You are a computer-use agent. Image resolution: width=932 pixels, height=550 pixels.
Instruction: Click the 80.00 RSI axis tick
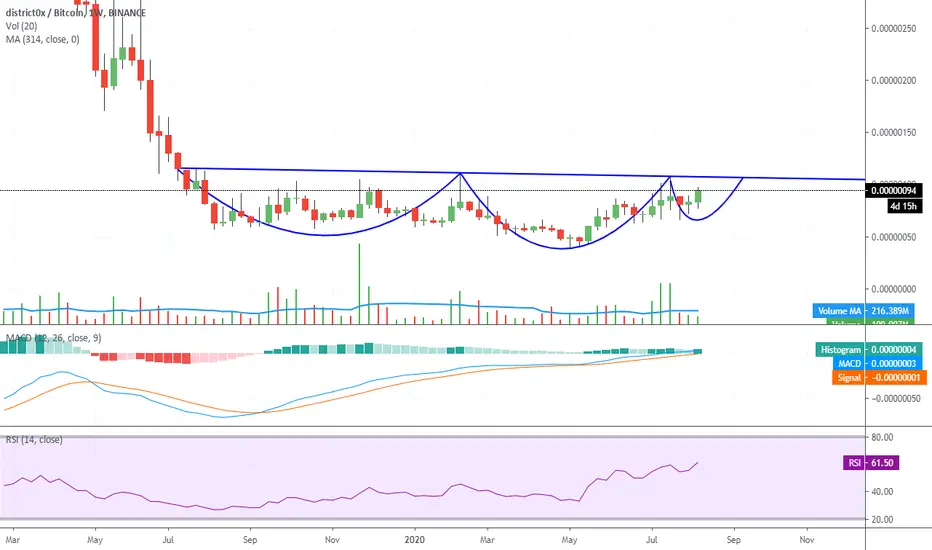point(882,437)
